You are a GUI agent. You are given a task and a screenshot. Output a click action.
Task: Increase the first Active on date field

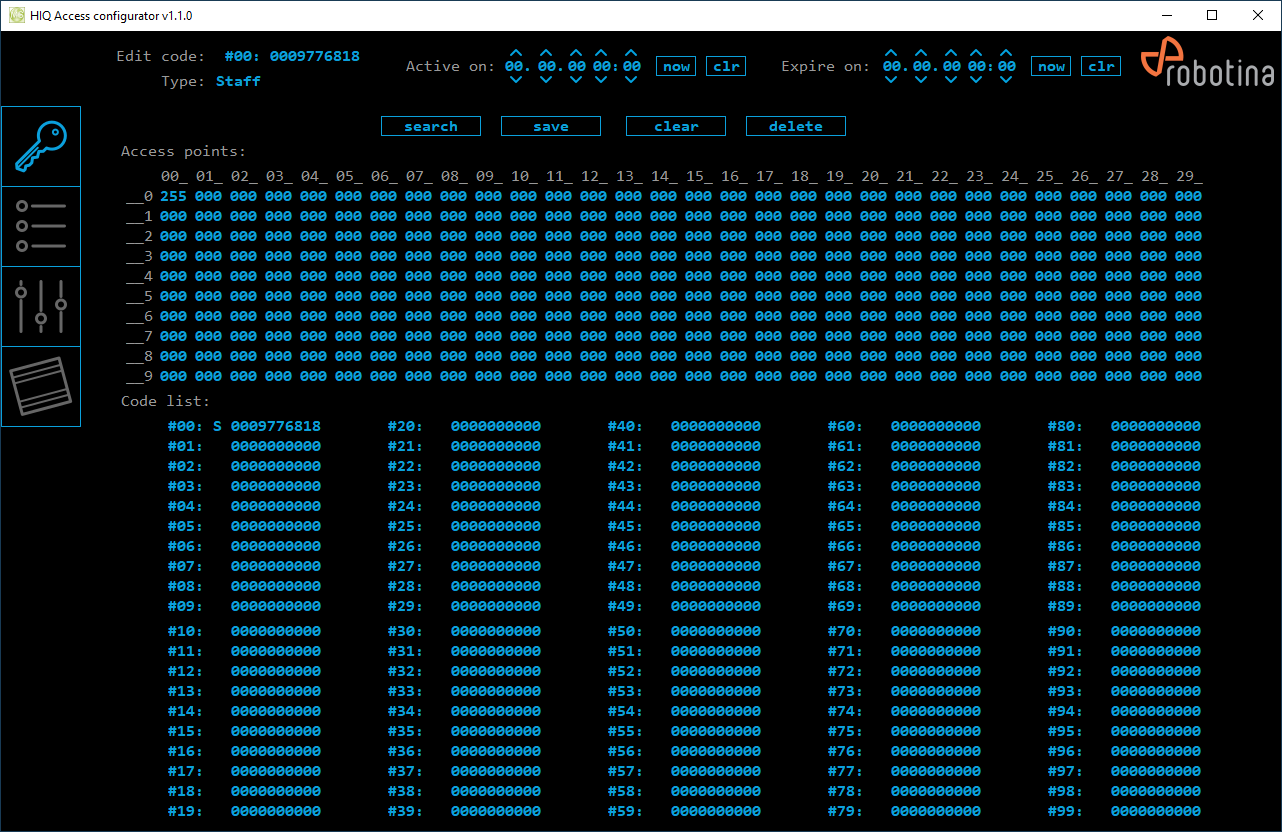tap(516, 53)
